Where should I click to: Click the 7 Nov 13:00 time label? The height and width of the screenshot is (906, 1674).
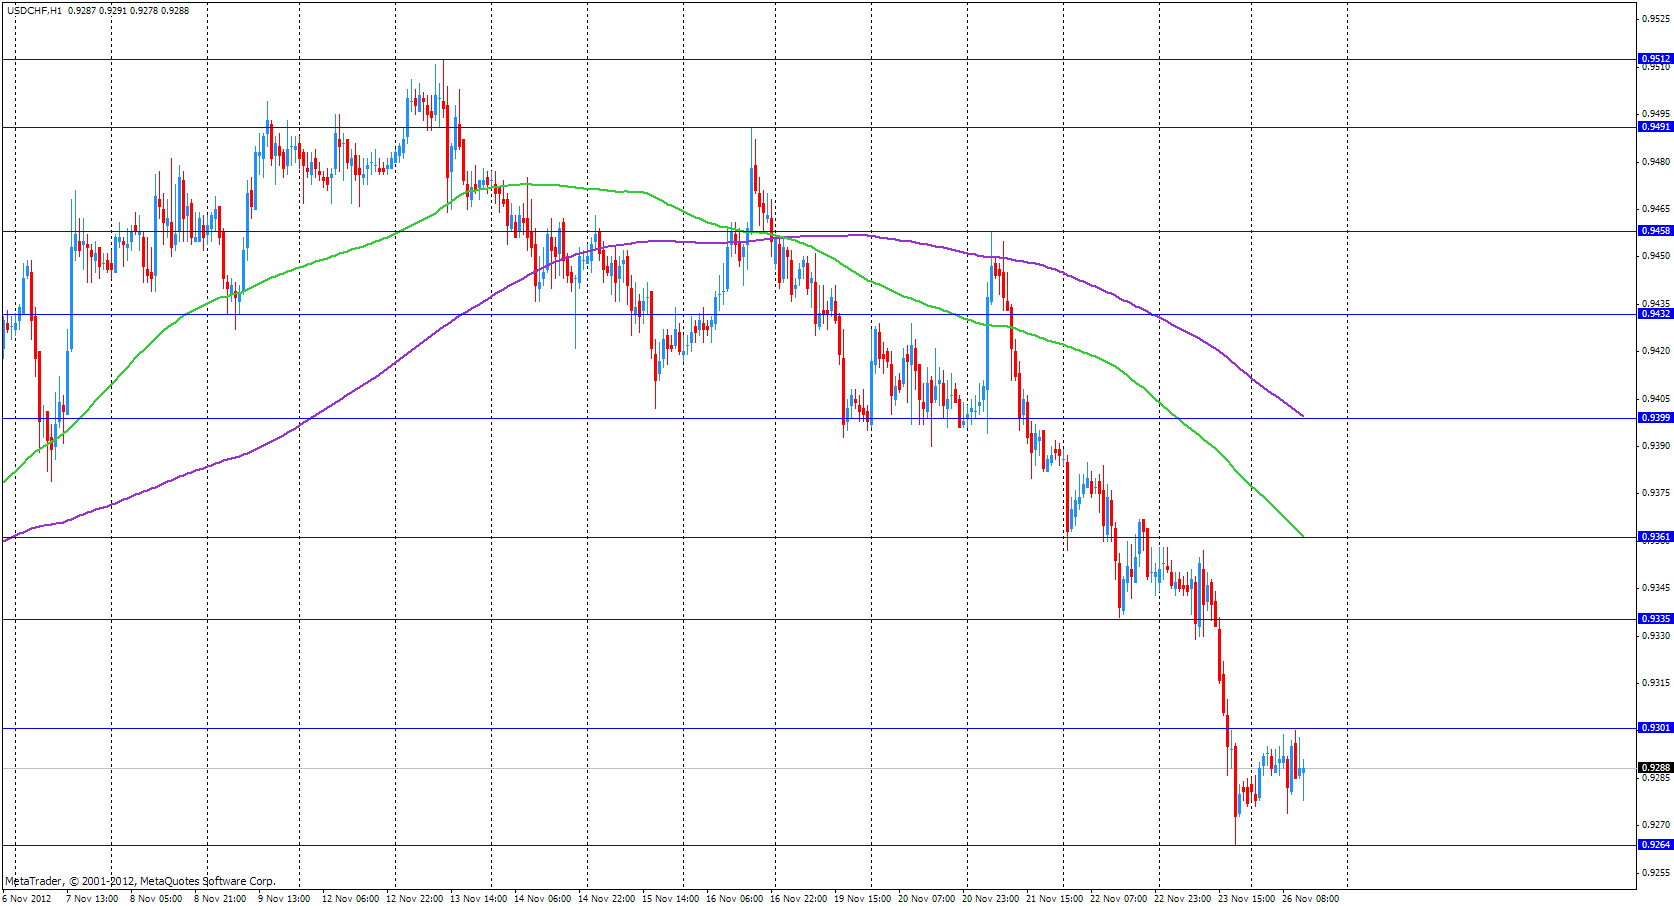[92, 899]
